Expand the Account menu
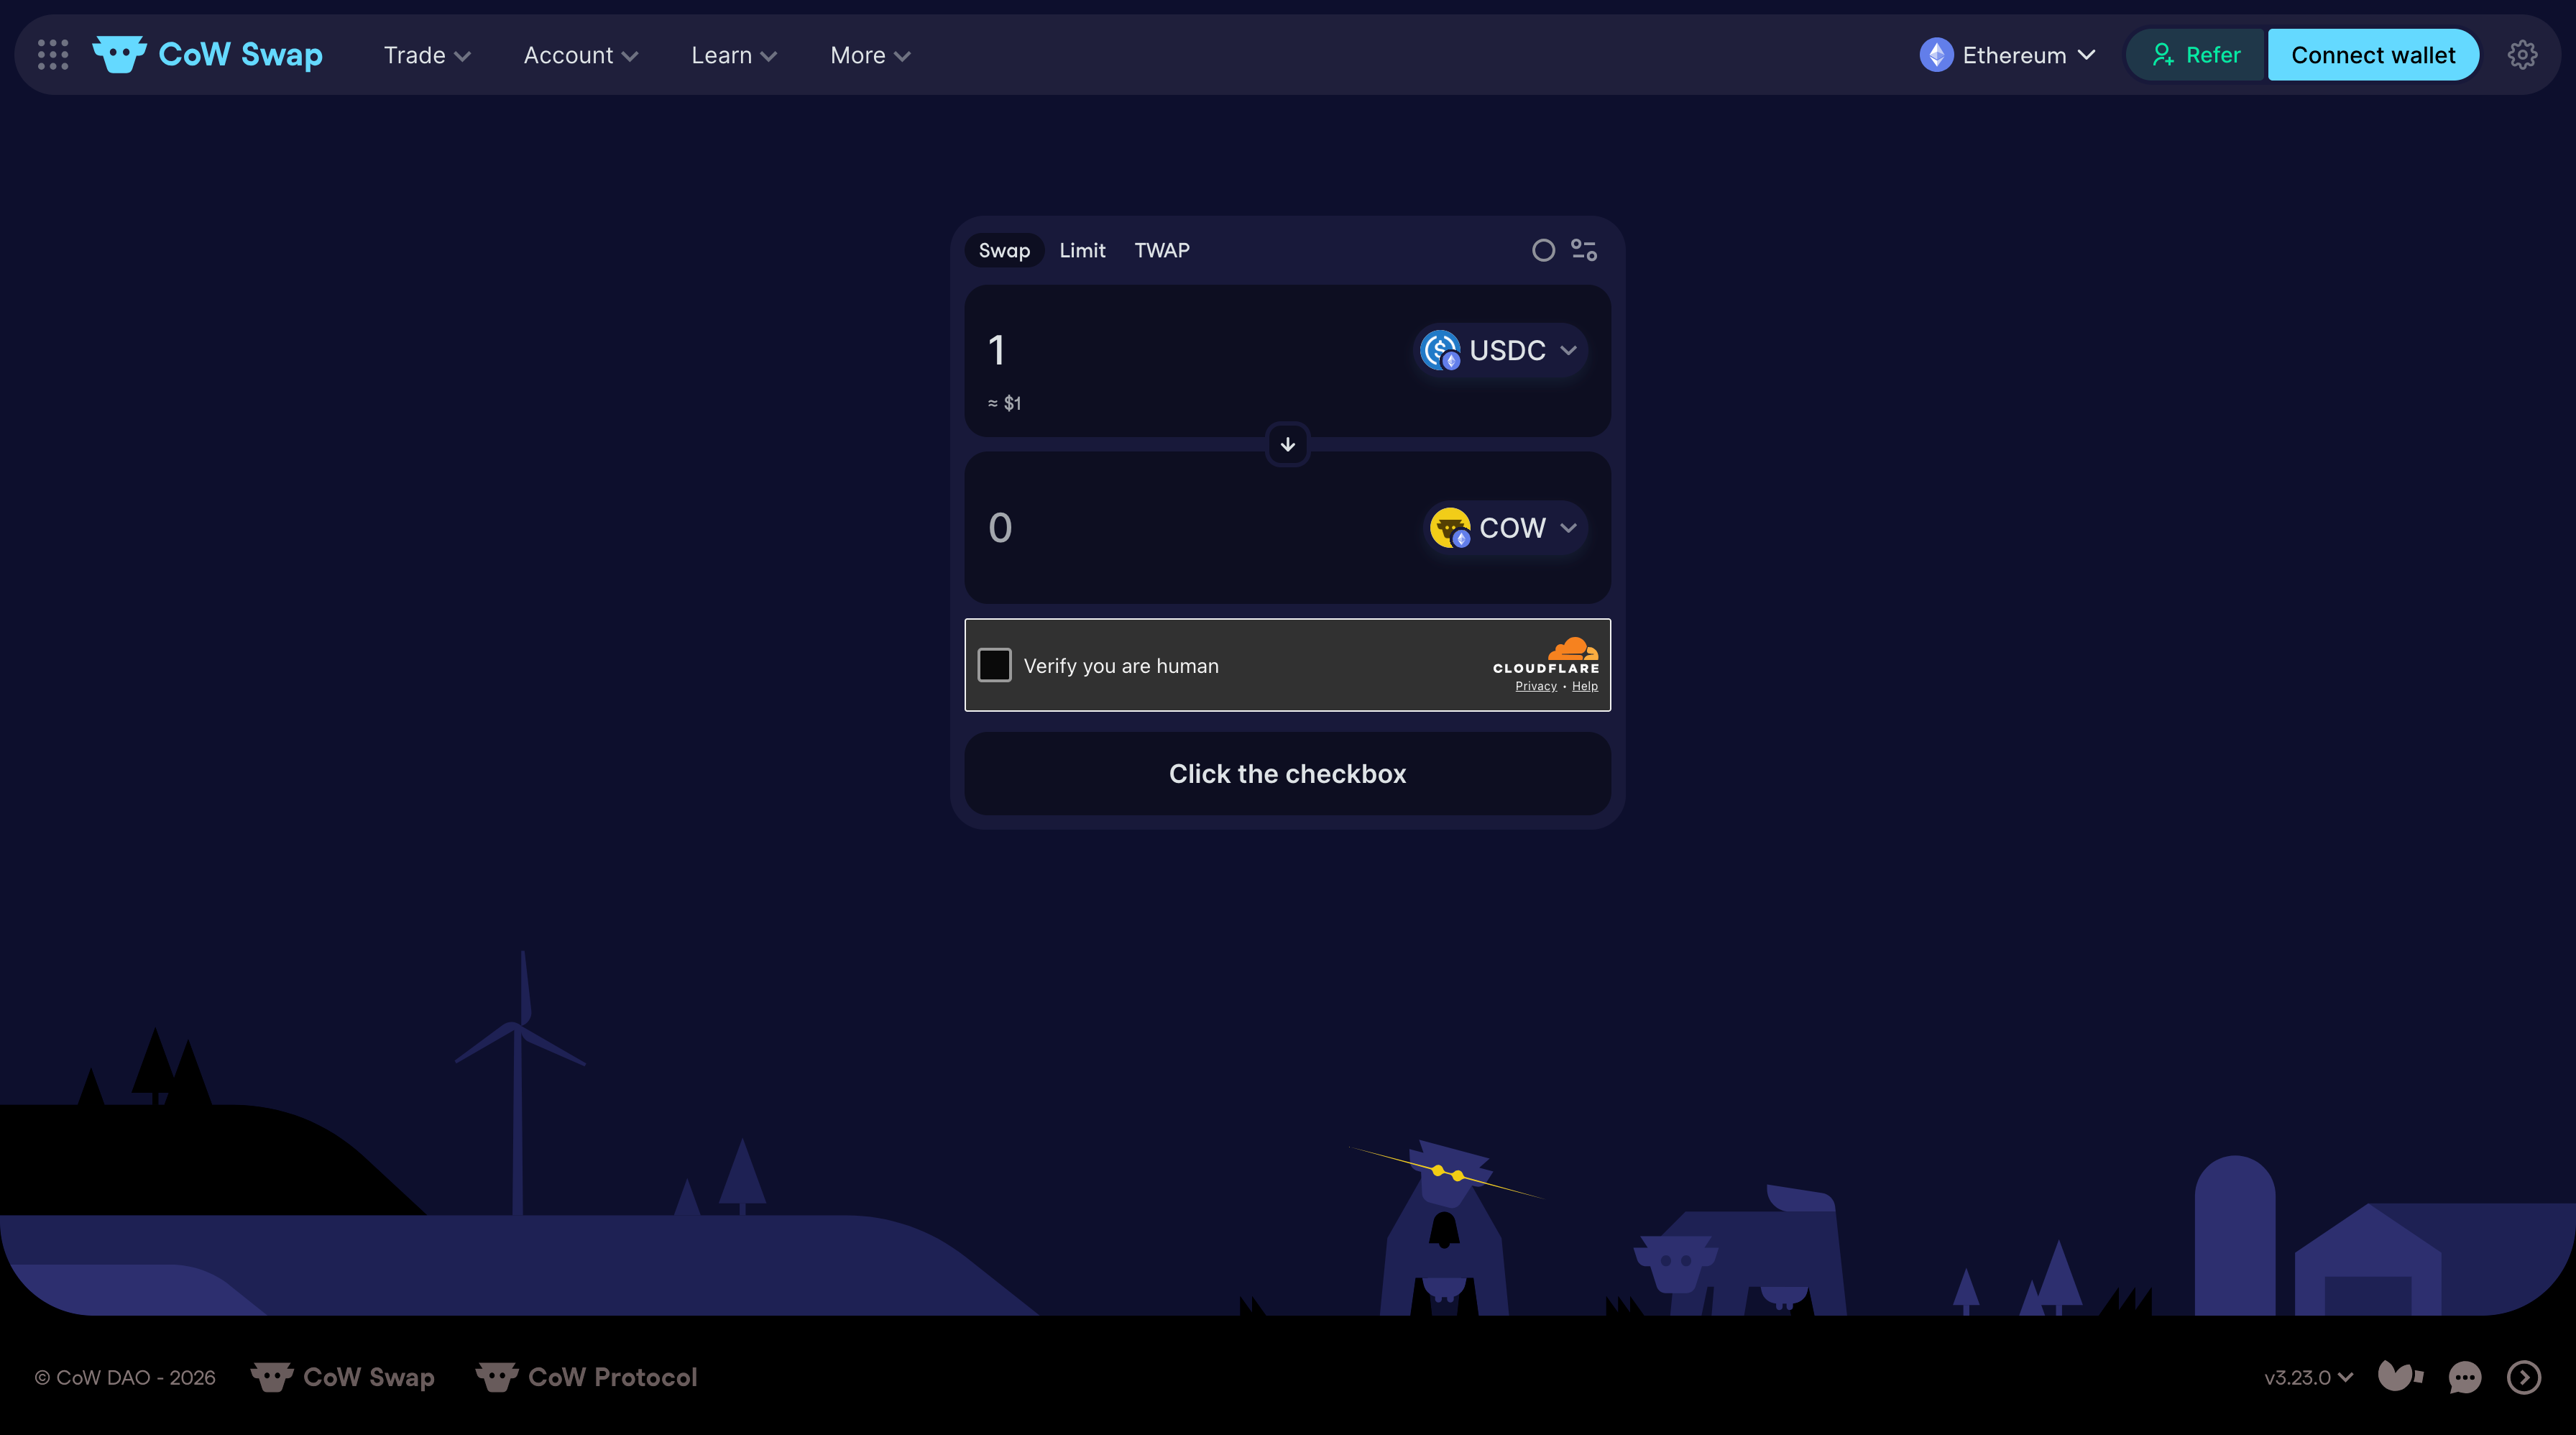This screenshot has height=1435, width=2576. point(580,55)
